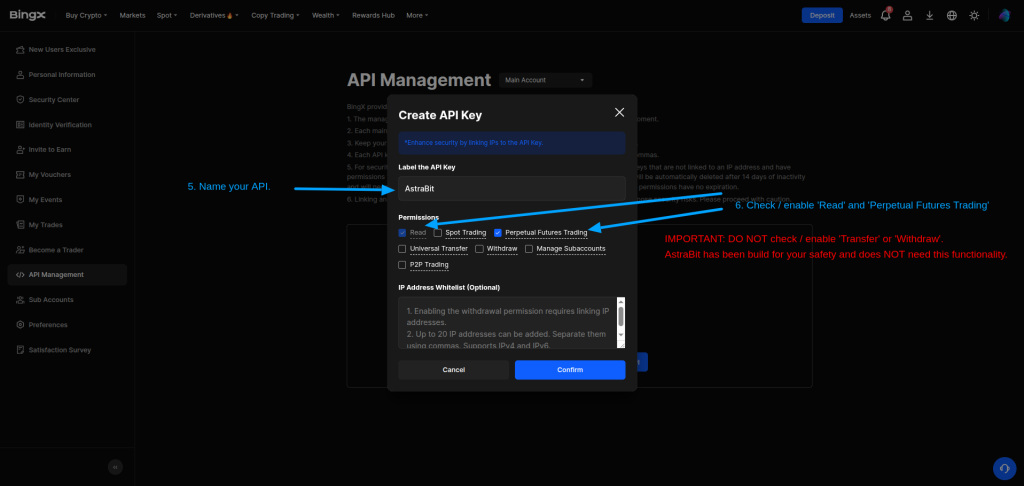Open the Buy Crypto dropdown menu
Image resolution: width=1024 pixels, height=486 pixels.
coord(87,16)
